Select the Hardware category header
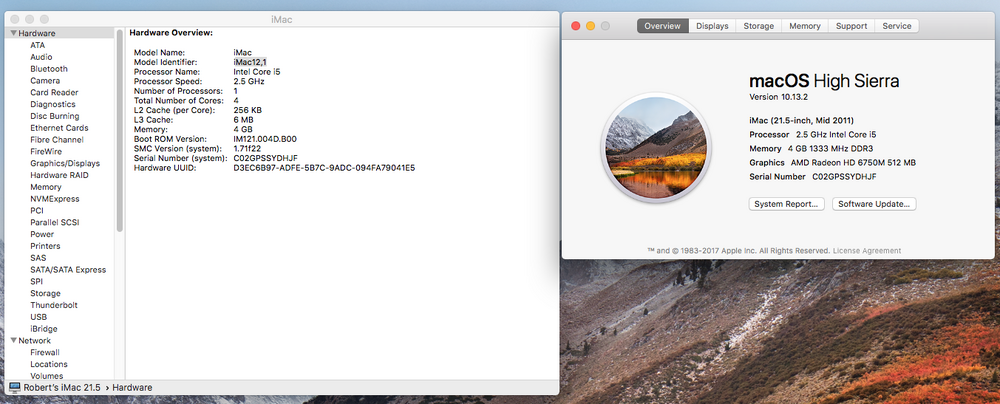The image size is (1000, 404). pos(37,33)
